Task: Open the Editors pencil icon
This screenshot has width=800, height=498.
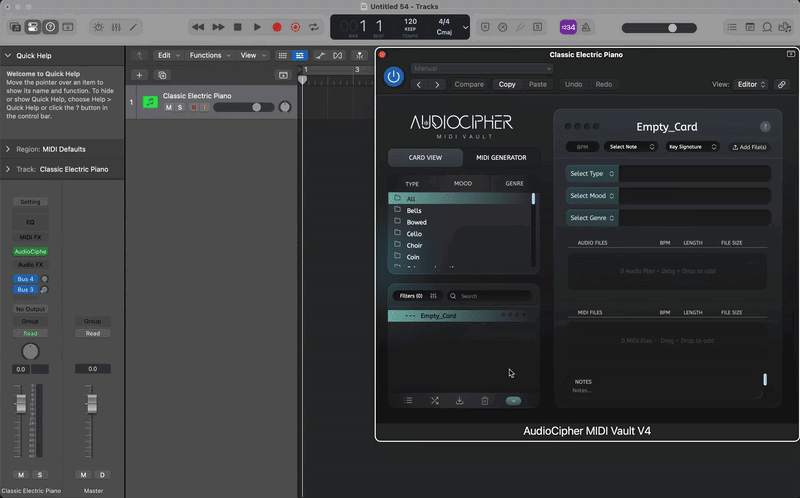Action: point(134,27)
